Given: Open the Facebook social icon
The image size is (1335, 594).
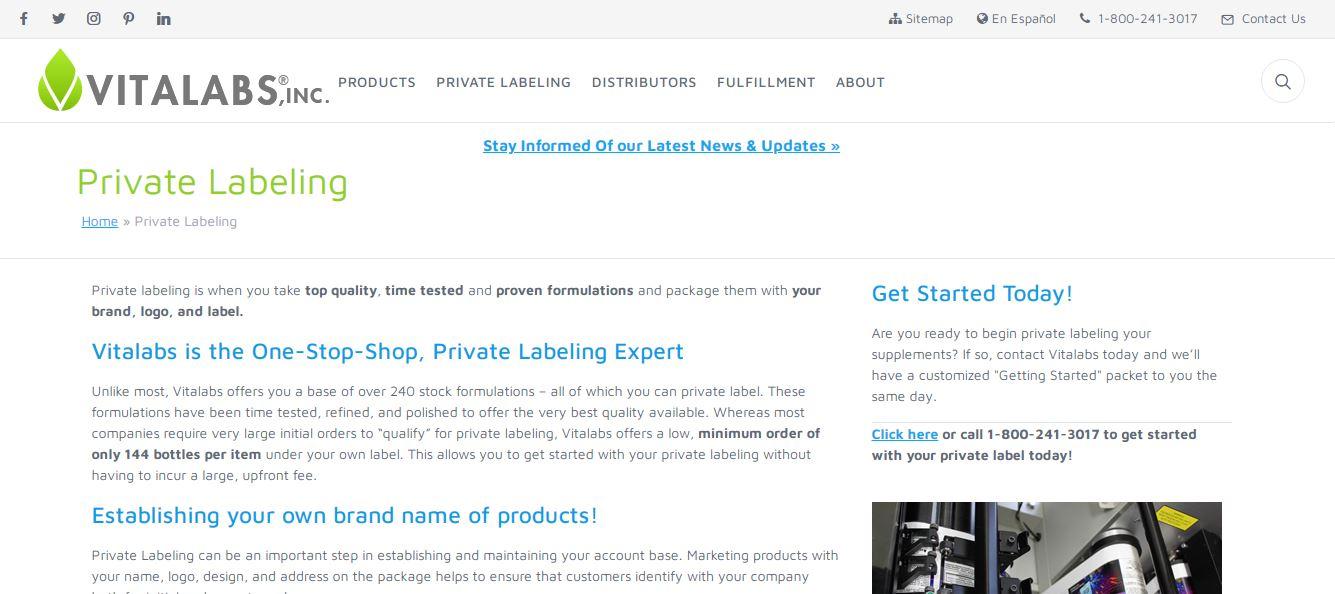Looking at the screenshot, I should [24, 18].
